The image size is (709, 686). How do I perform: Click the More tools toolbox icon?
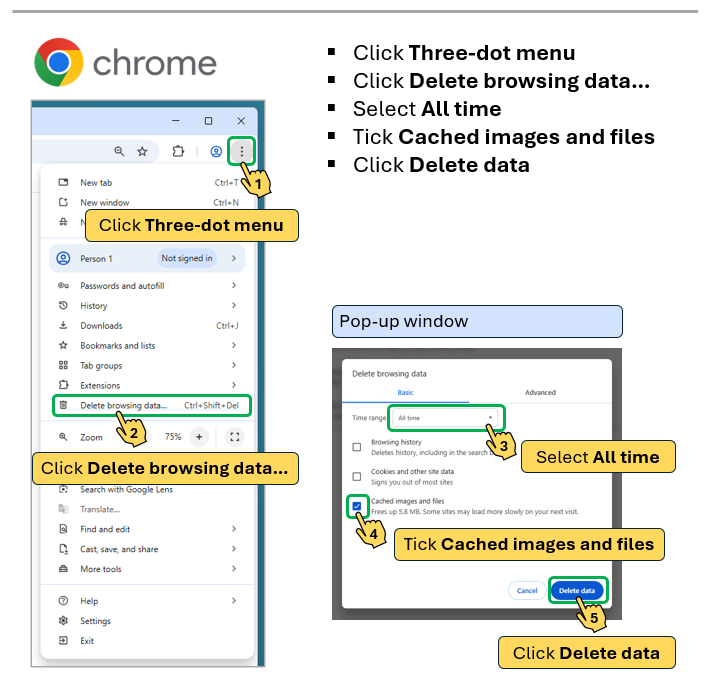click(x=63, y=568)
